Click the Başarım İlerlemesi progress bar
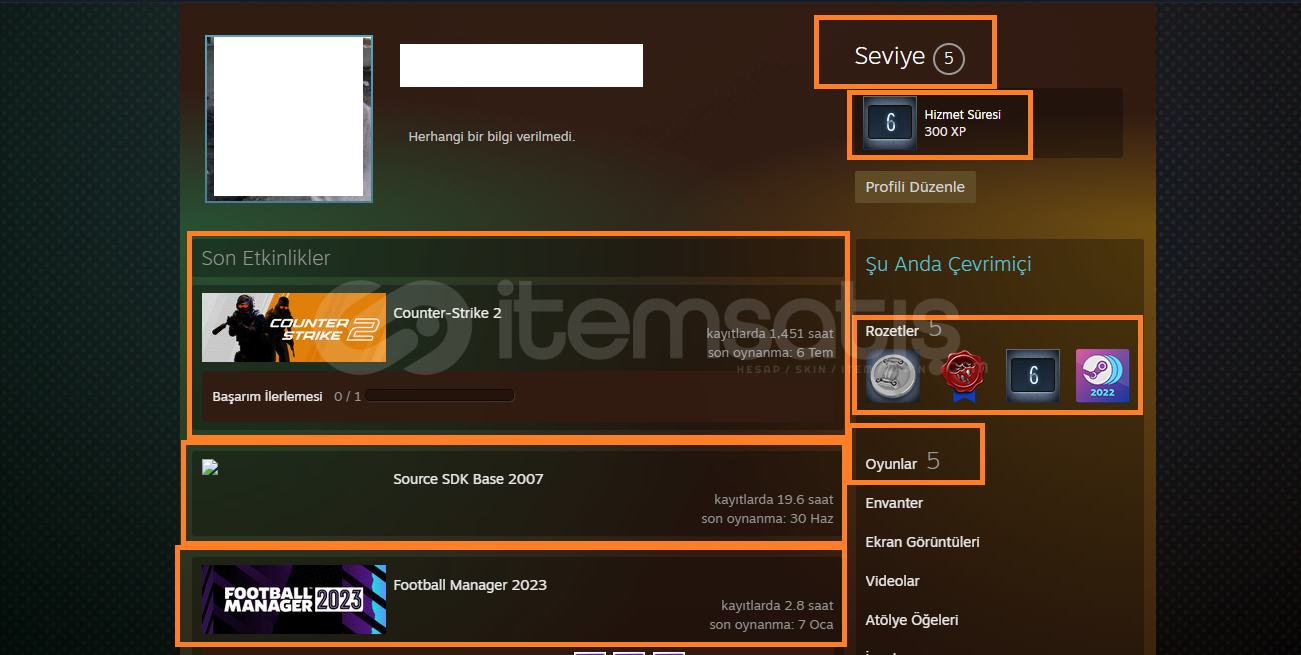 [x=440, y=396]
